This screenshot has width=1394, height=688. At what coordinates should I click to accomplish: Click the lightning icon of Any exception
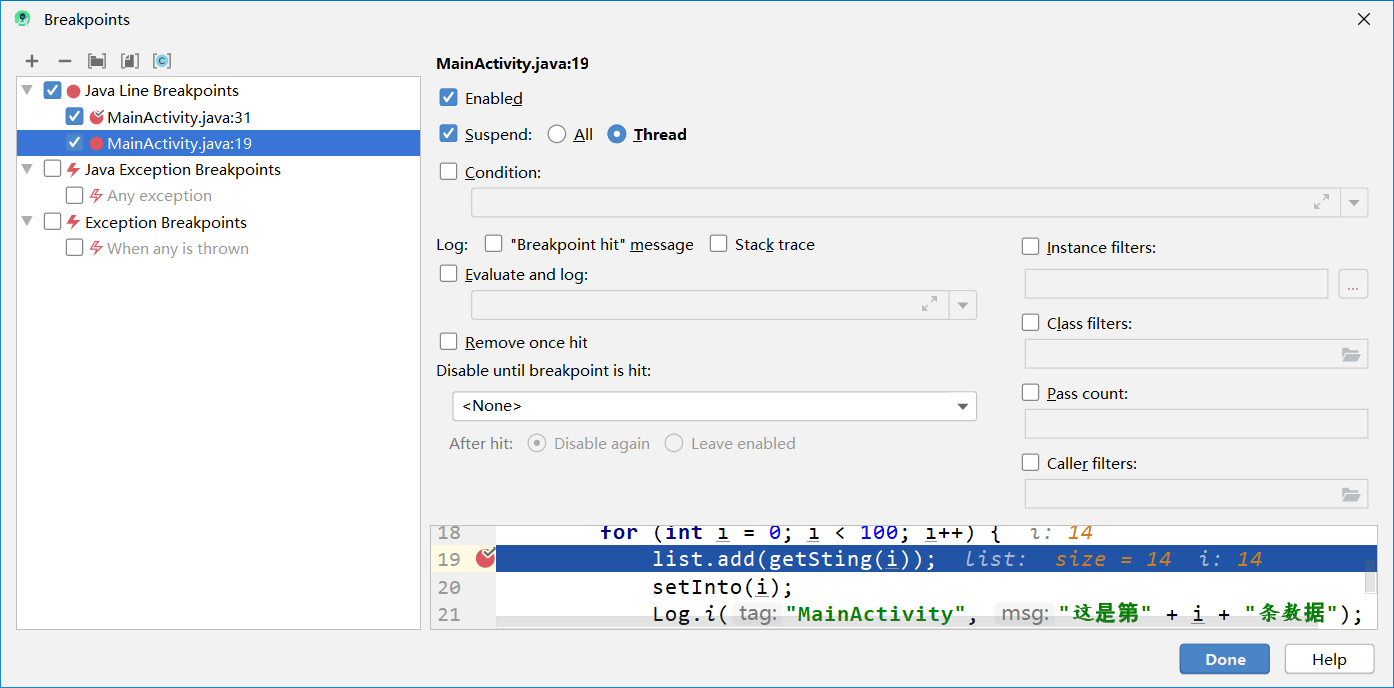(96, 196)
